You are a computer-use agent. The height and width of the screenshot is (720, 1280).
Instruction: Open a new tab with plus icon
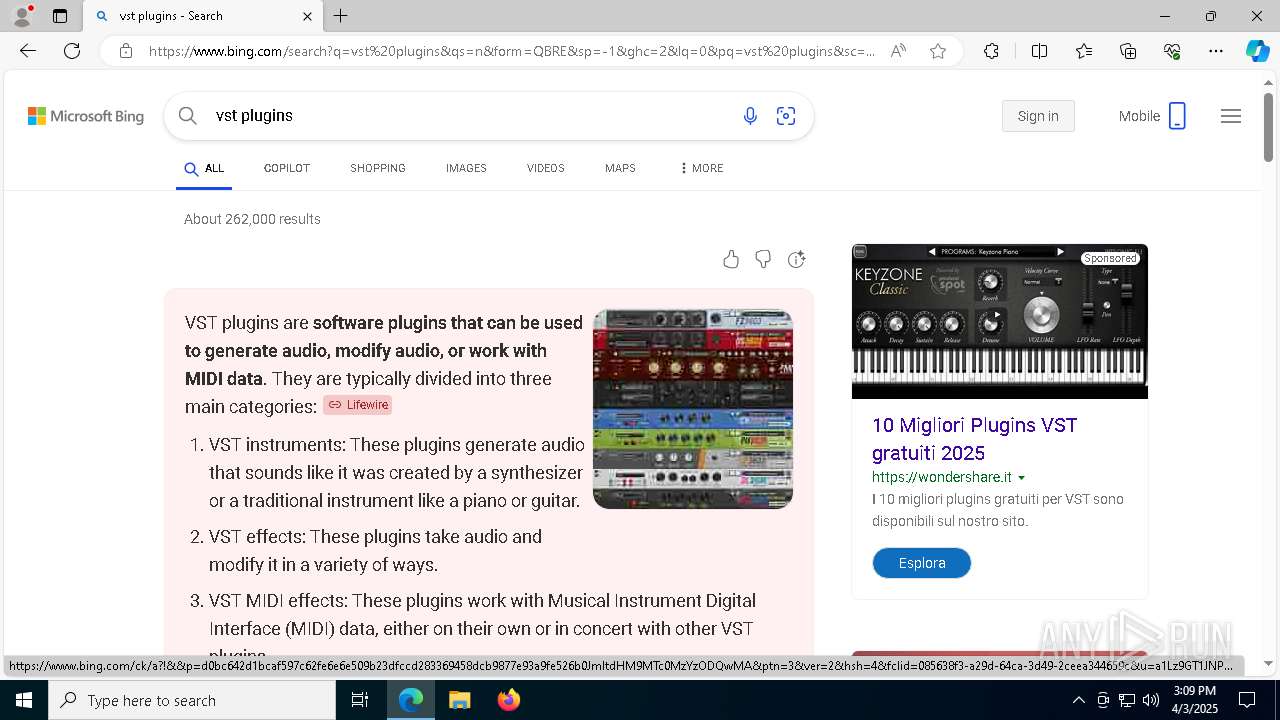(341, 16)
